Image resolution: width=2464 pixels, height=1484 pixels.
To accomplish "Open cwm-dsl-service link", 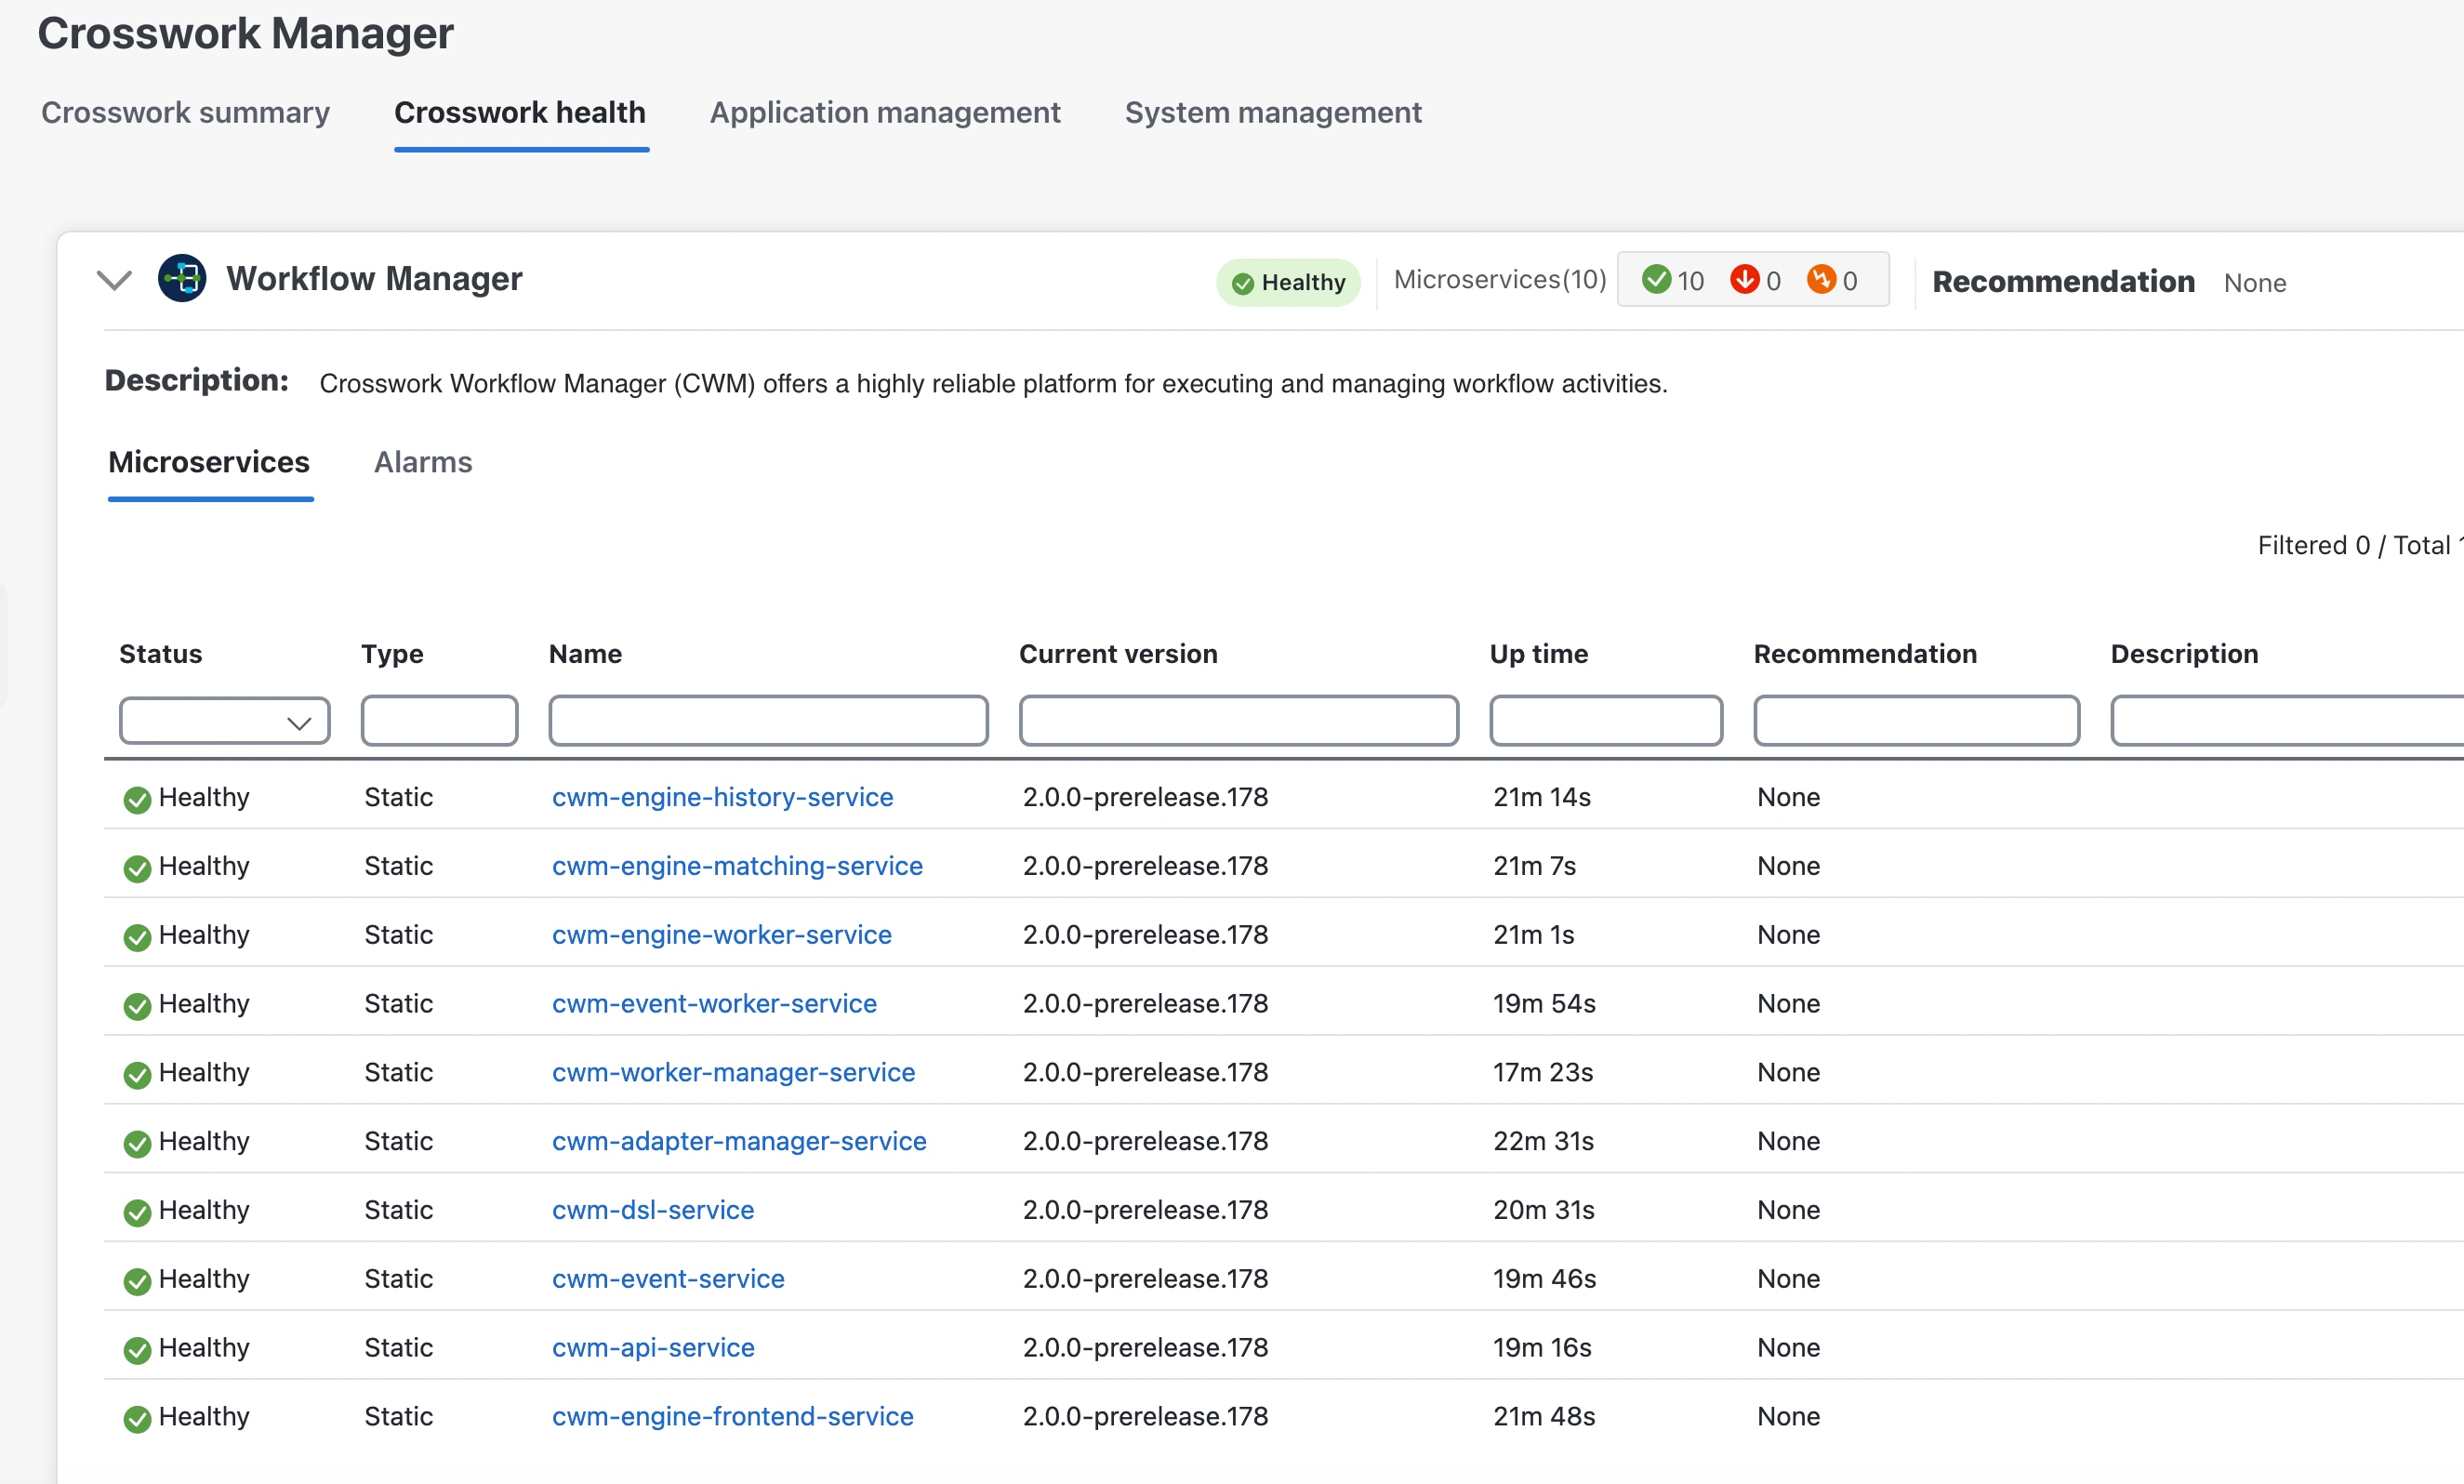I will coord(653,1210).
